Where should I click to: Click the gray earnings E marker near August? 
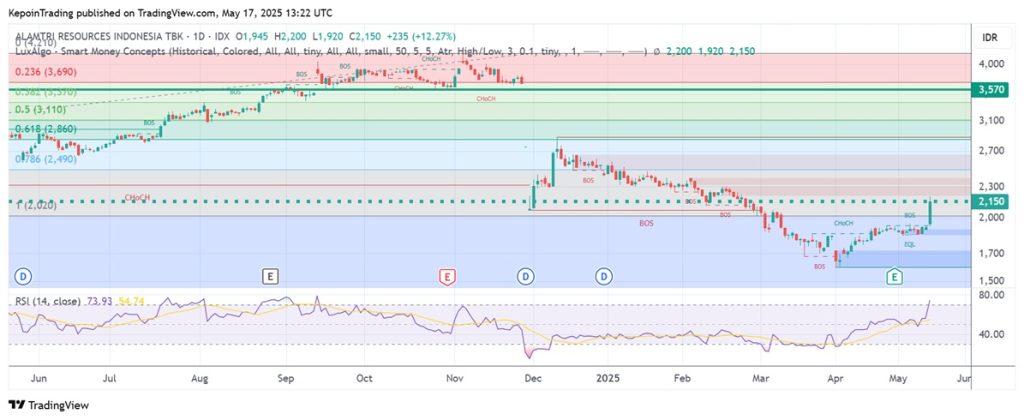268,275
